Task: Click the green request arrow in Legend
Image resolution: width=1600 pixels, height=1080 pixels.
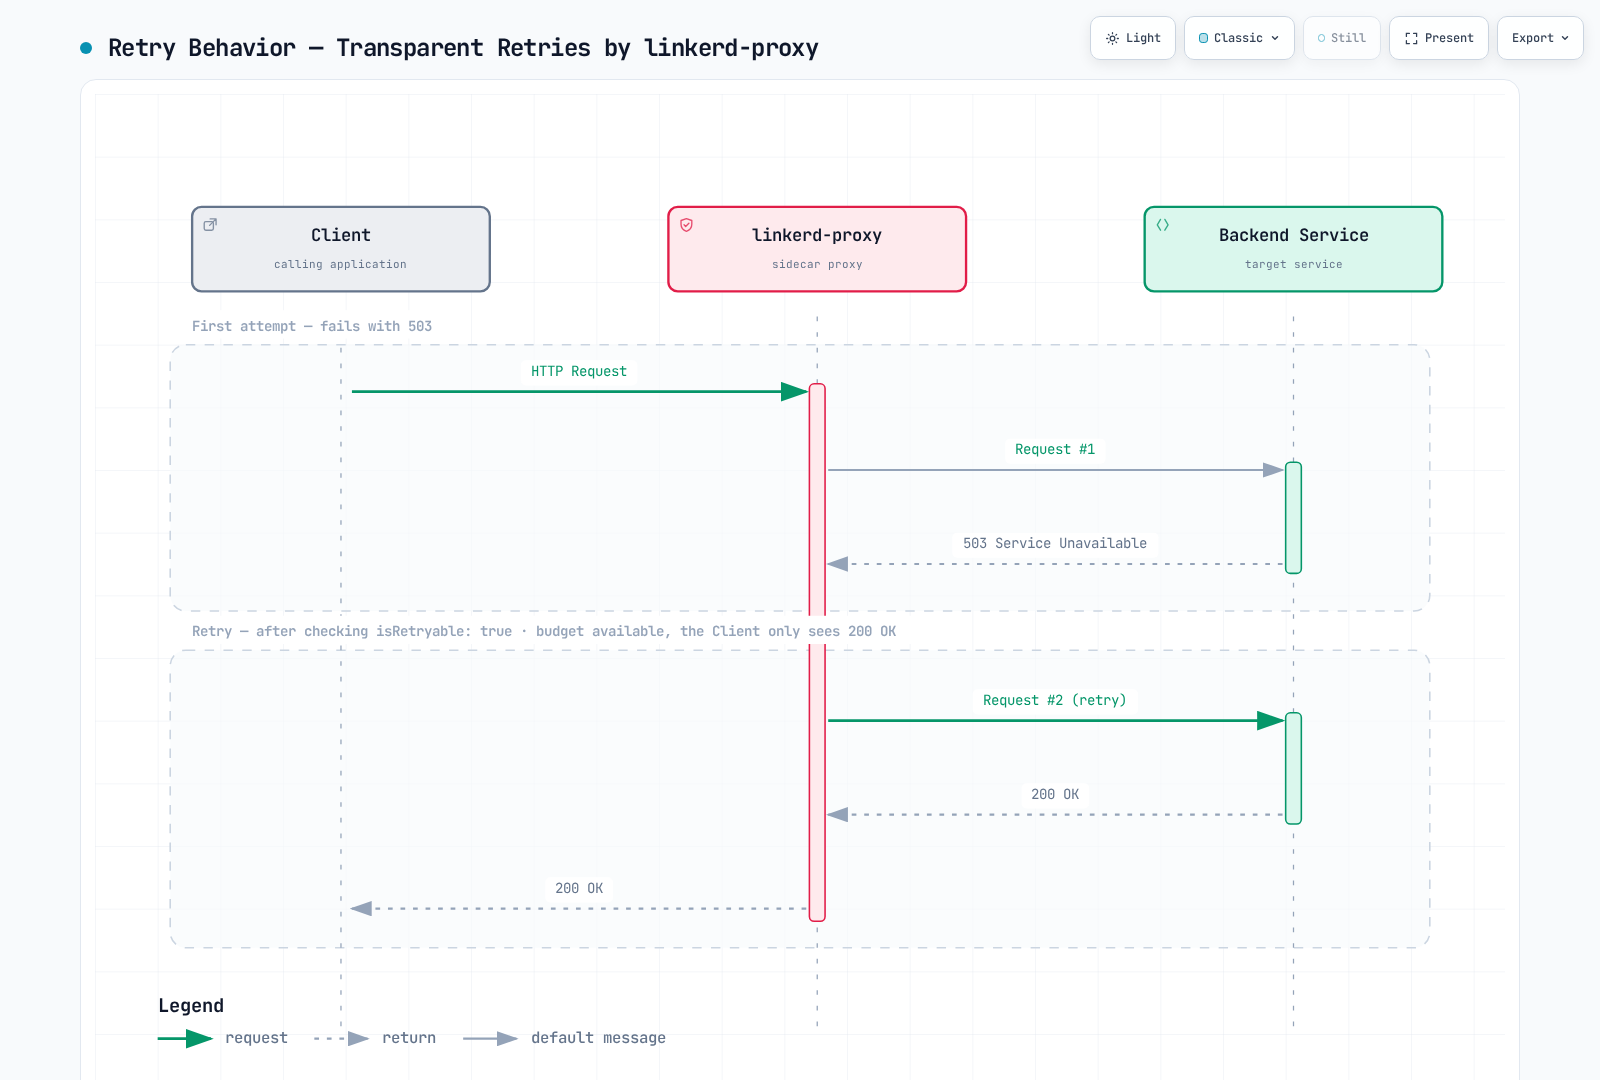Action: point(185,1039)
